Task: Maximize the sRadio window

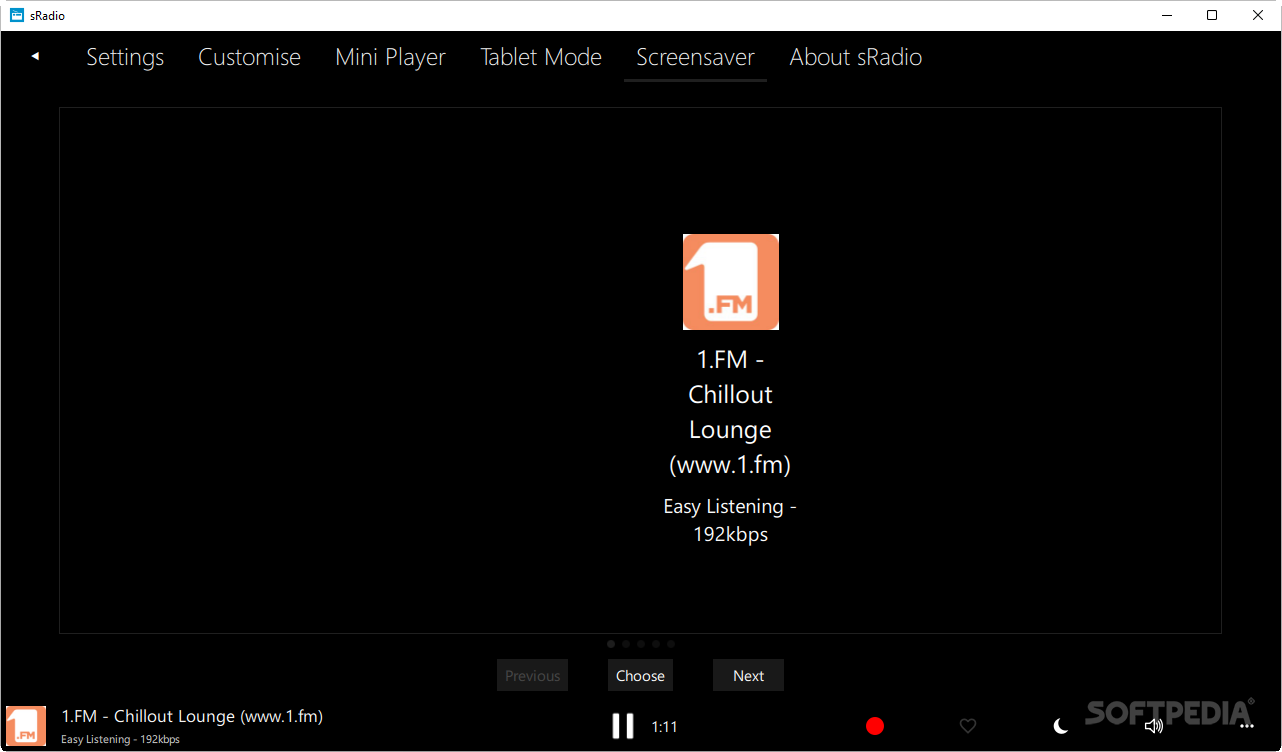Action: (x=1212, y=15)
